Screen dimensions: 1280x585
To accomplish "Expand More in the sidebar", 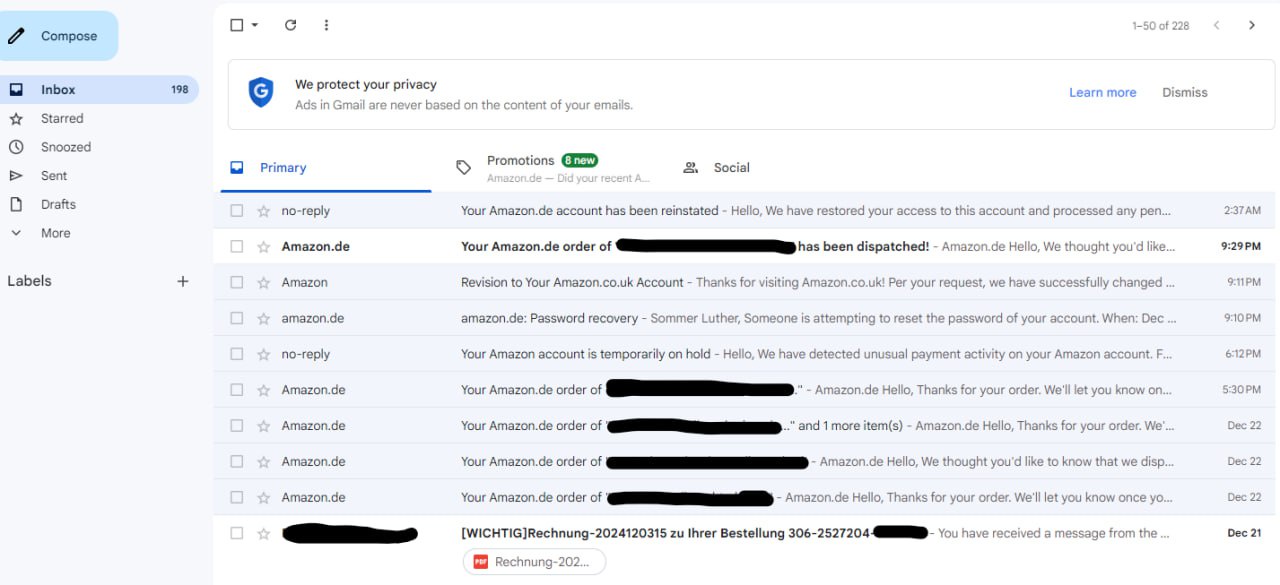I will click(x=55, y=233).
